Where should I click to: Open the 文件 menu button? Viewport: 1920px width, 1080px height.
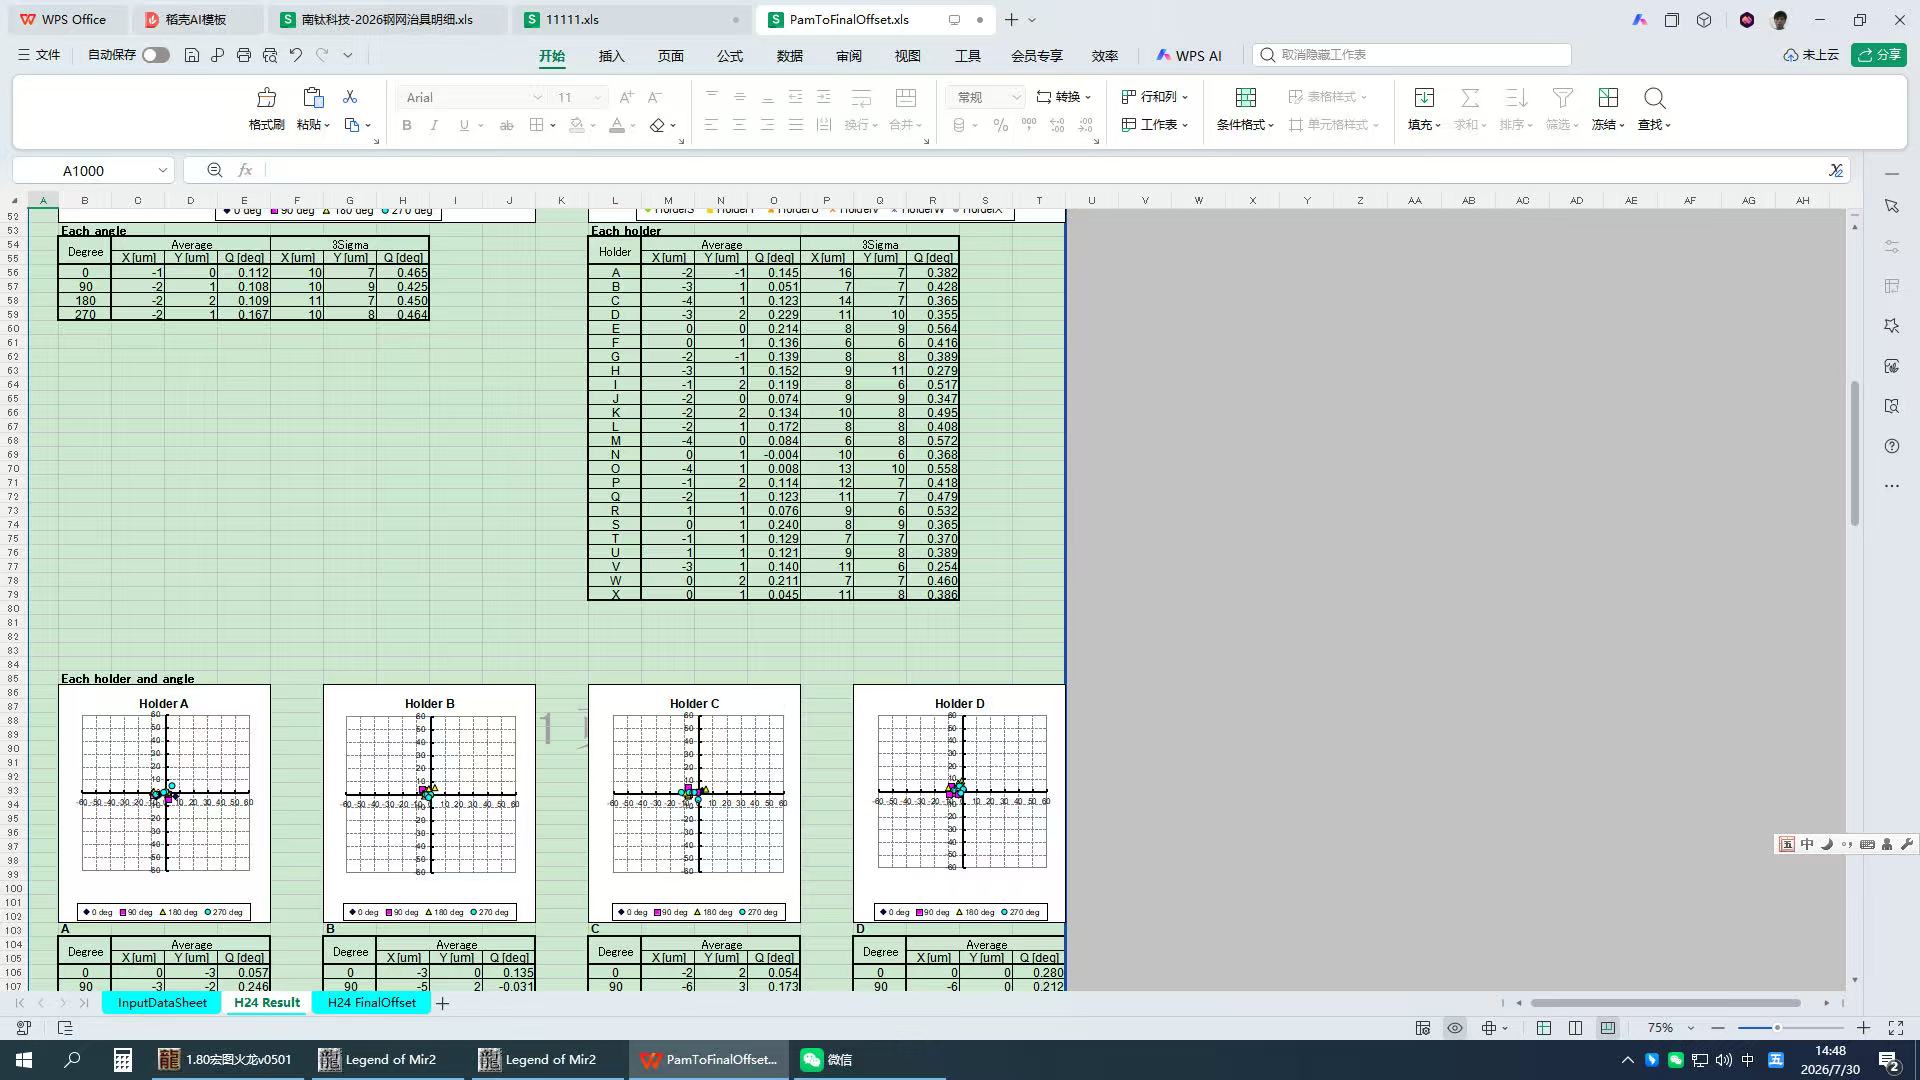click(39, 55)
